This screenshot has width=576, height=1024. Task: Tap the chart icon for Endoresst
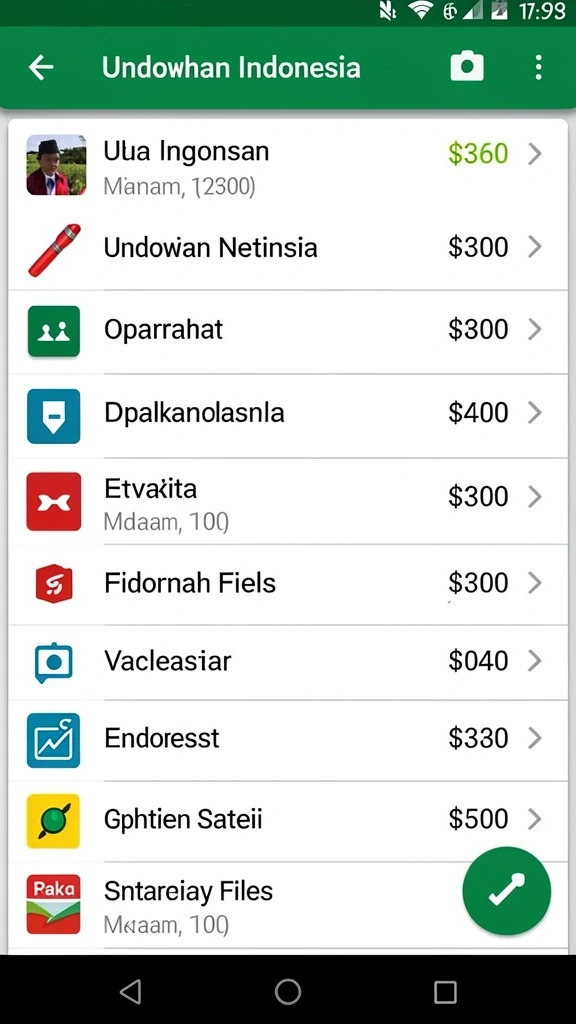tap(54, 741)
